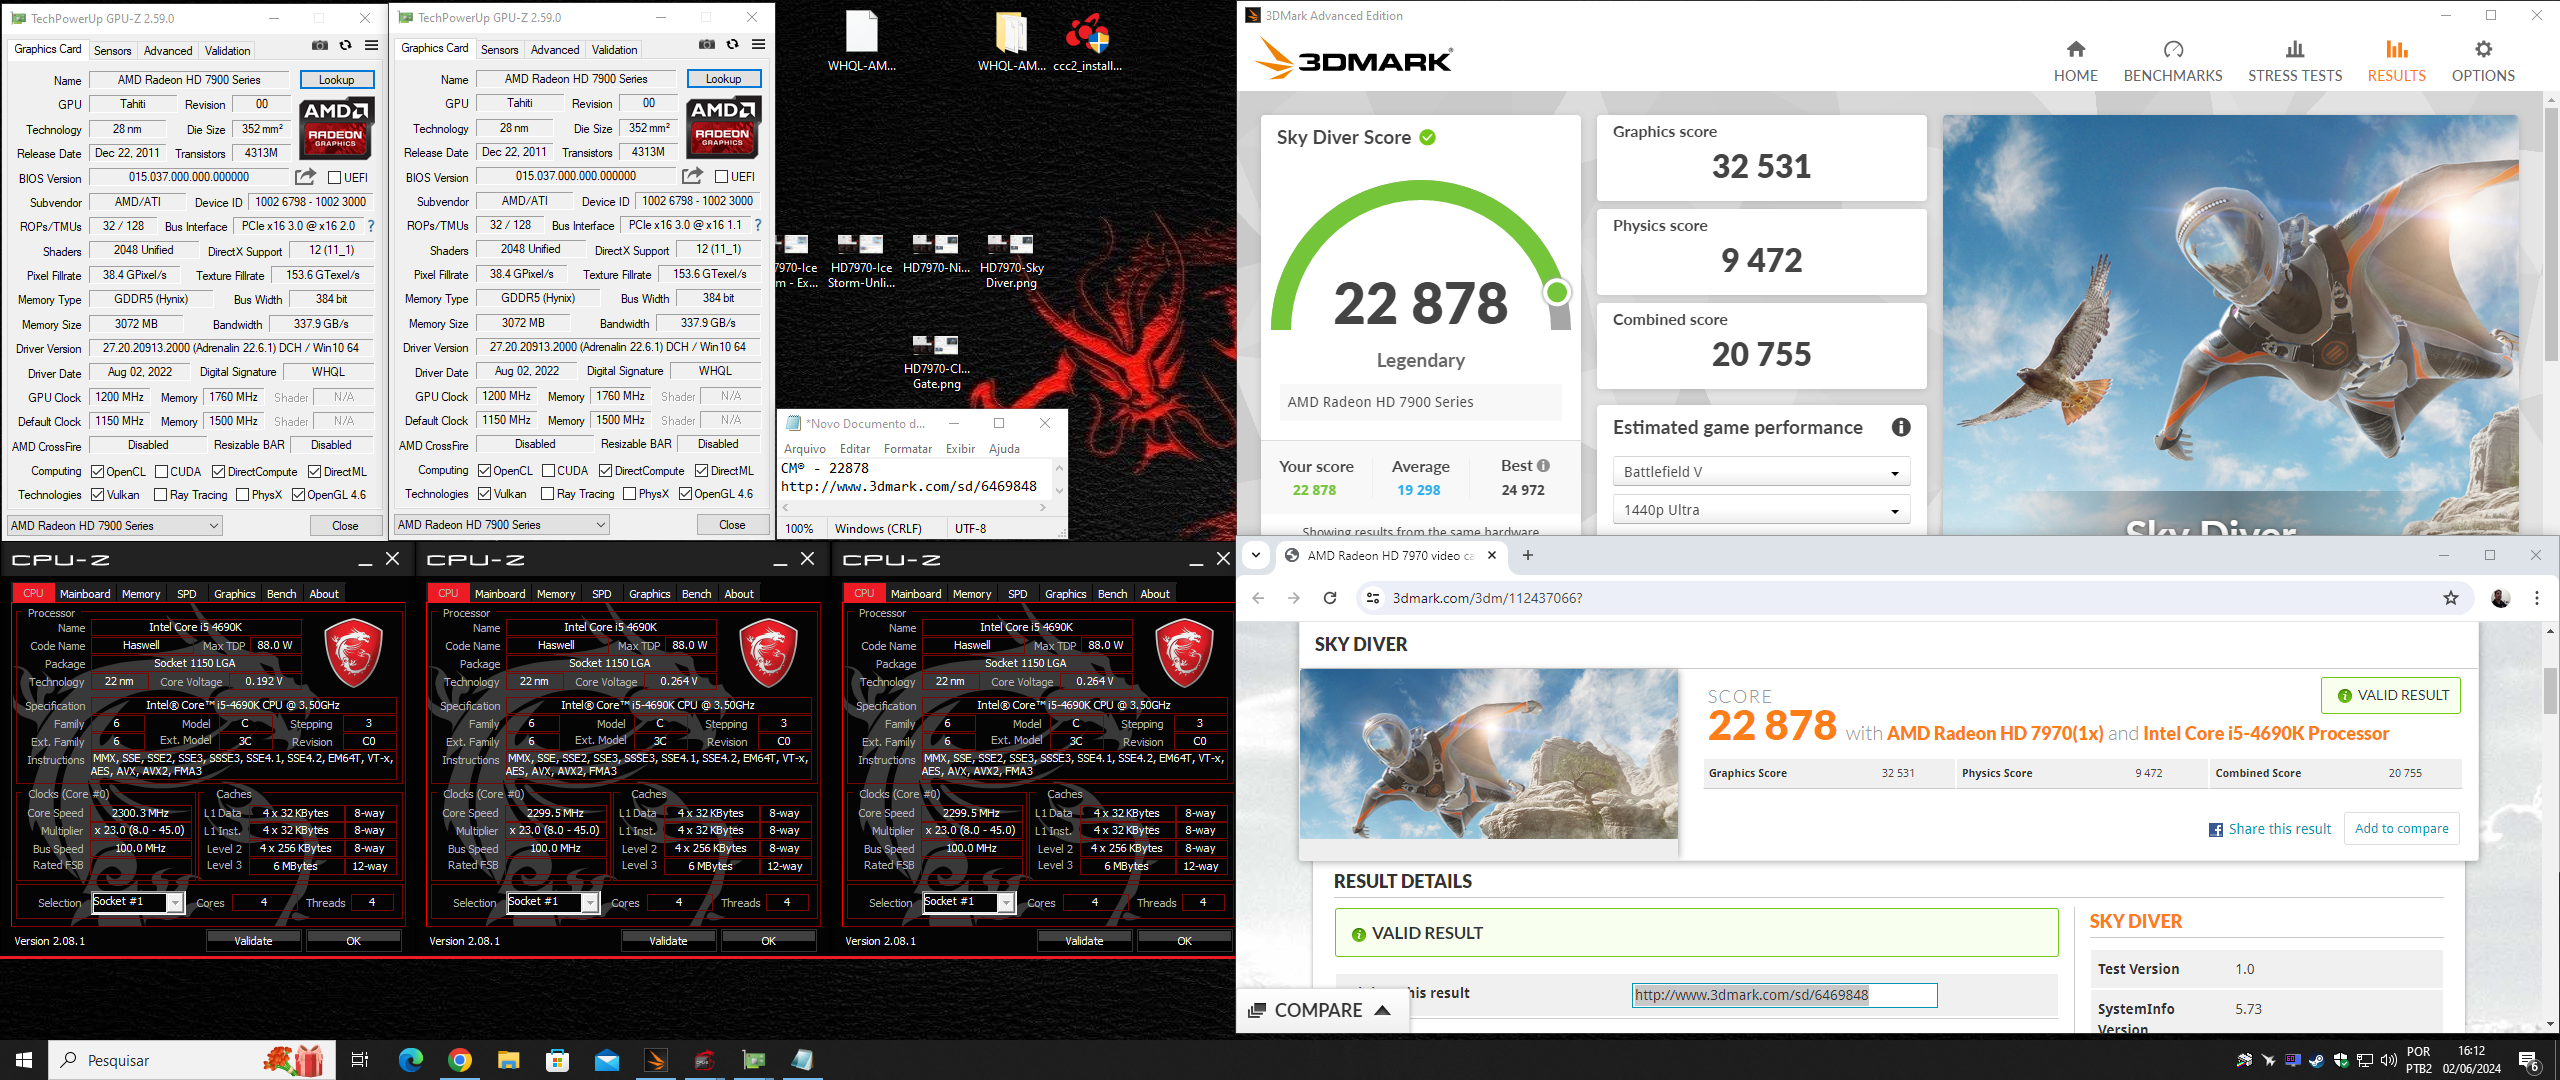Reload the browser page
This screenshot has height=1080, width=2560.
[1330, 598]
